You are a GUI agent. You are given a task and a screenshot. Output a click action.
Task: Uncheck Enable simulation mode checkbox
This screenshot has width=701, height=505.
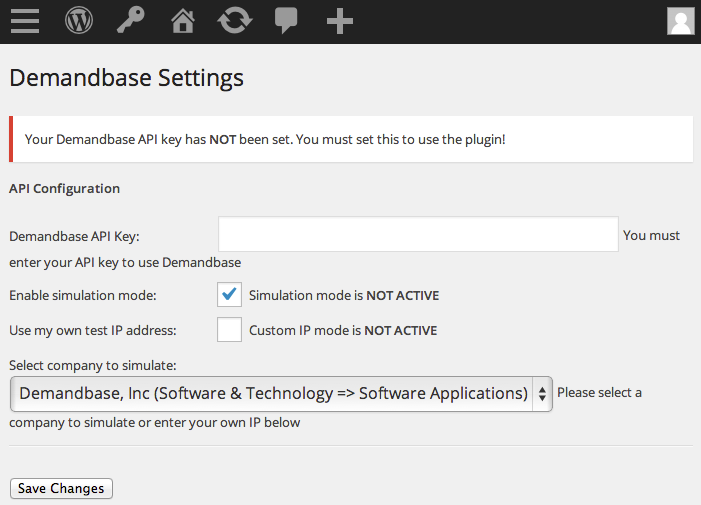(229, 295)
